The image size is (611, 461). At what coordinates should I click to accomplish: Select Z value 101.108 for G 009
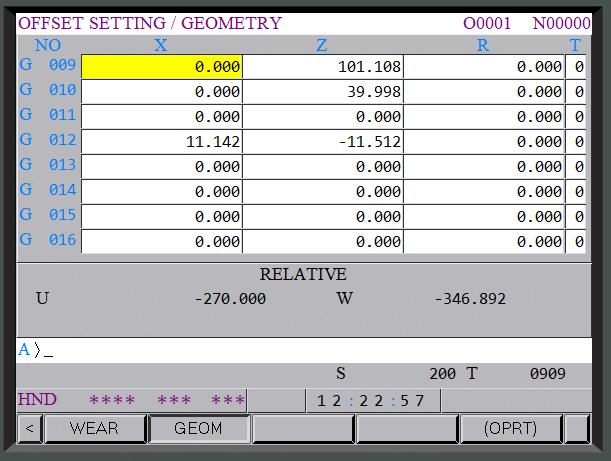tap(323, 67)
